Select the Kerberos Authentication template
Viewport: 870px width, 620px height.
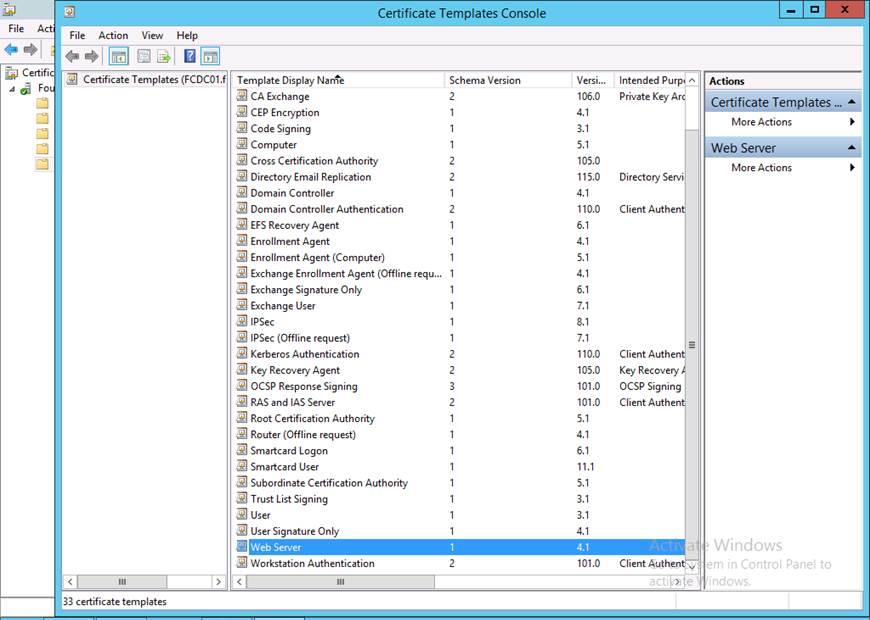pyautogui.click(x=304, y=354)
